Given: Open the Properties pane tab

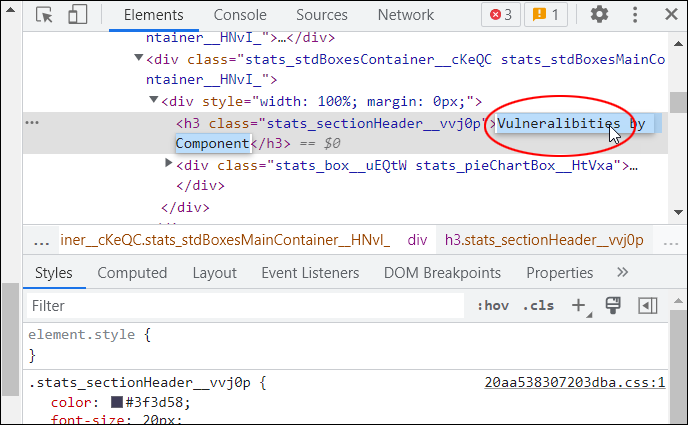Looking at the screenshot, I should click(x=560, y=273).
